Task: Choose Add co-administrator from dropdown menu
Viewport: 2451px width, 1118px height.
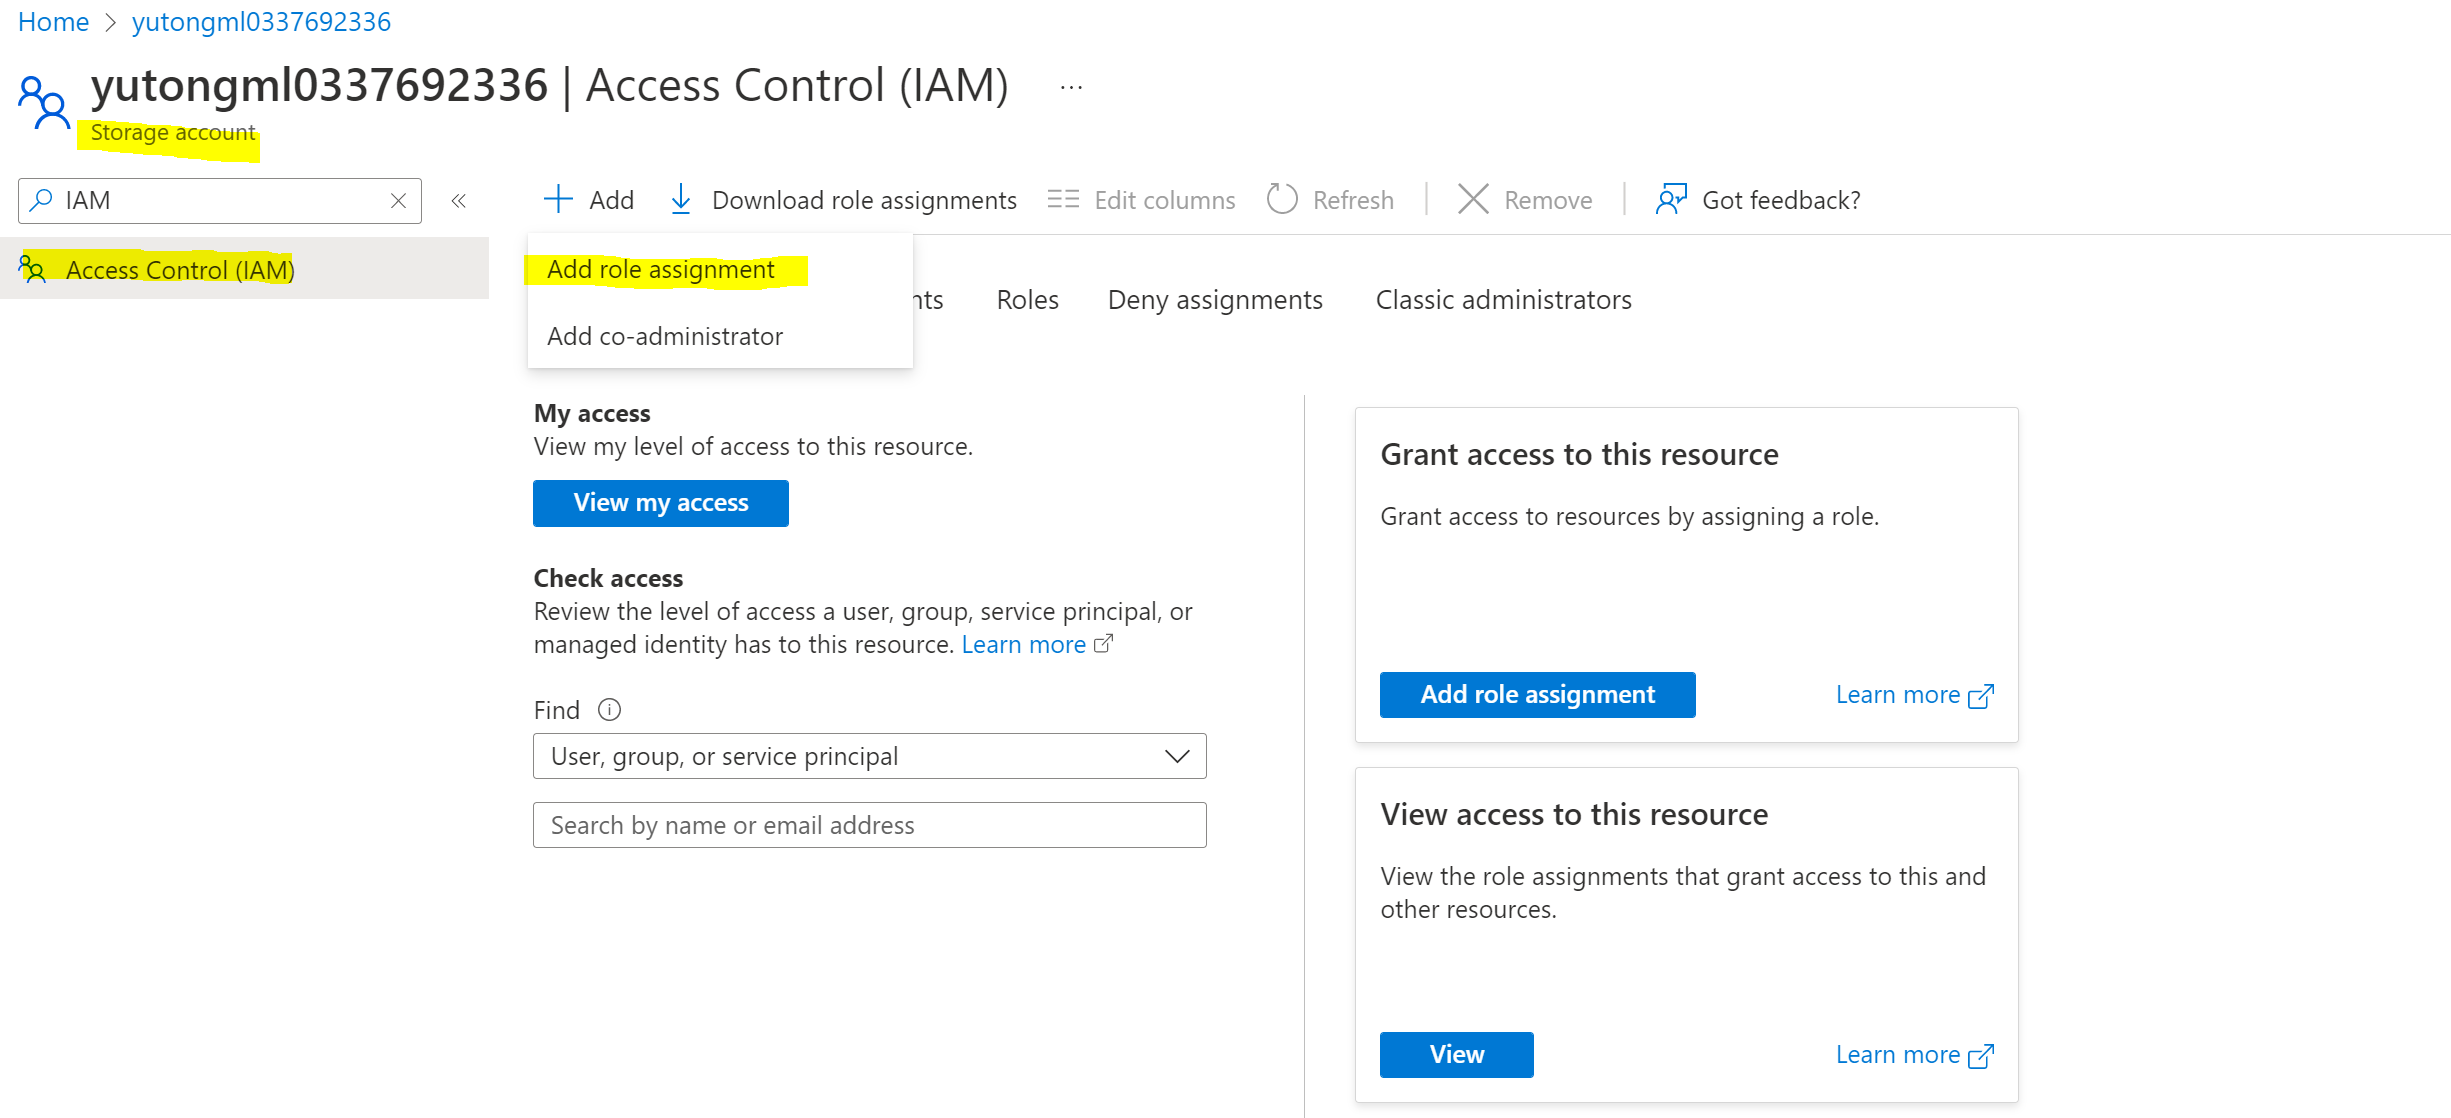Action: [664, 336]
